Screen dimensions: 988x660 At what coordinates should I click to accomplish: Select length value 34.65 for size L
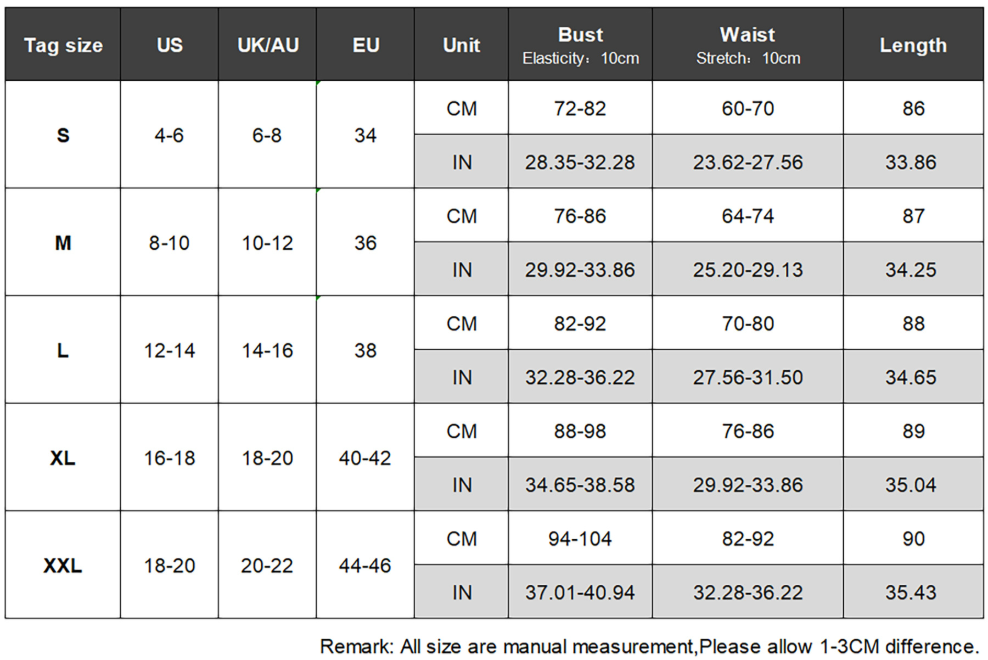[x=913, y=377]
